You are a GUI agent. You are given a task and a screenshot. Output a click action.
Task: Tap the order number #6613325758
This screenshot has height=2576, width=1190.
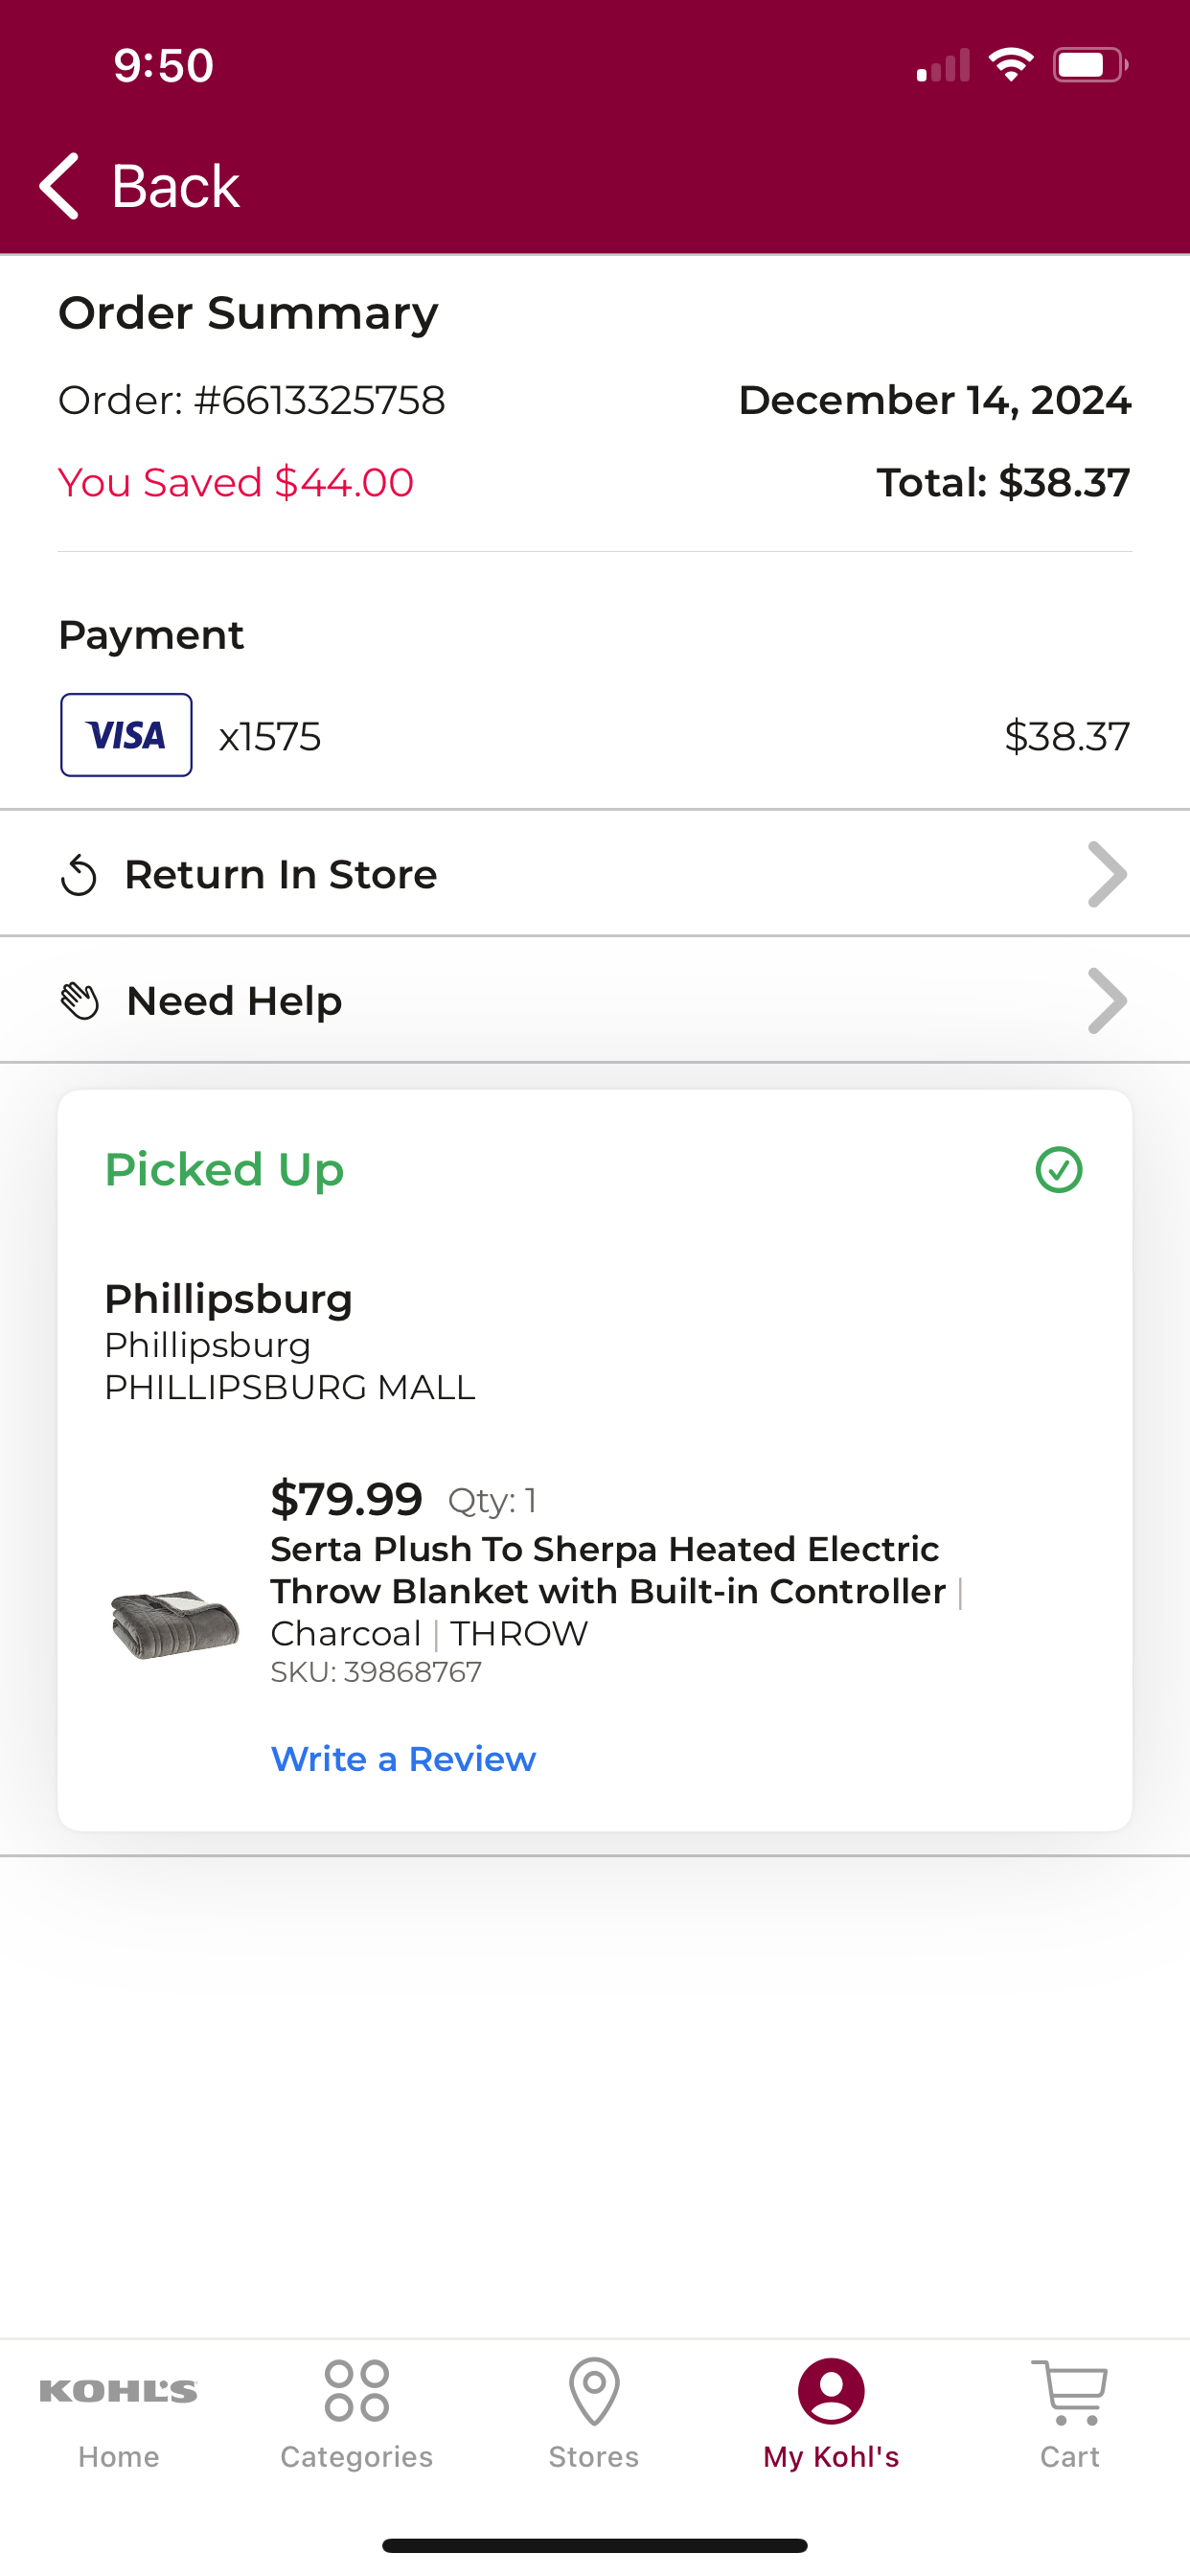tap(319, 400)
